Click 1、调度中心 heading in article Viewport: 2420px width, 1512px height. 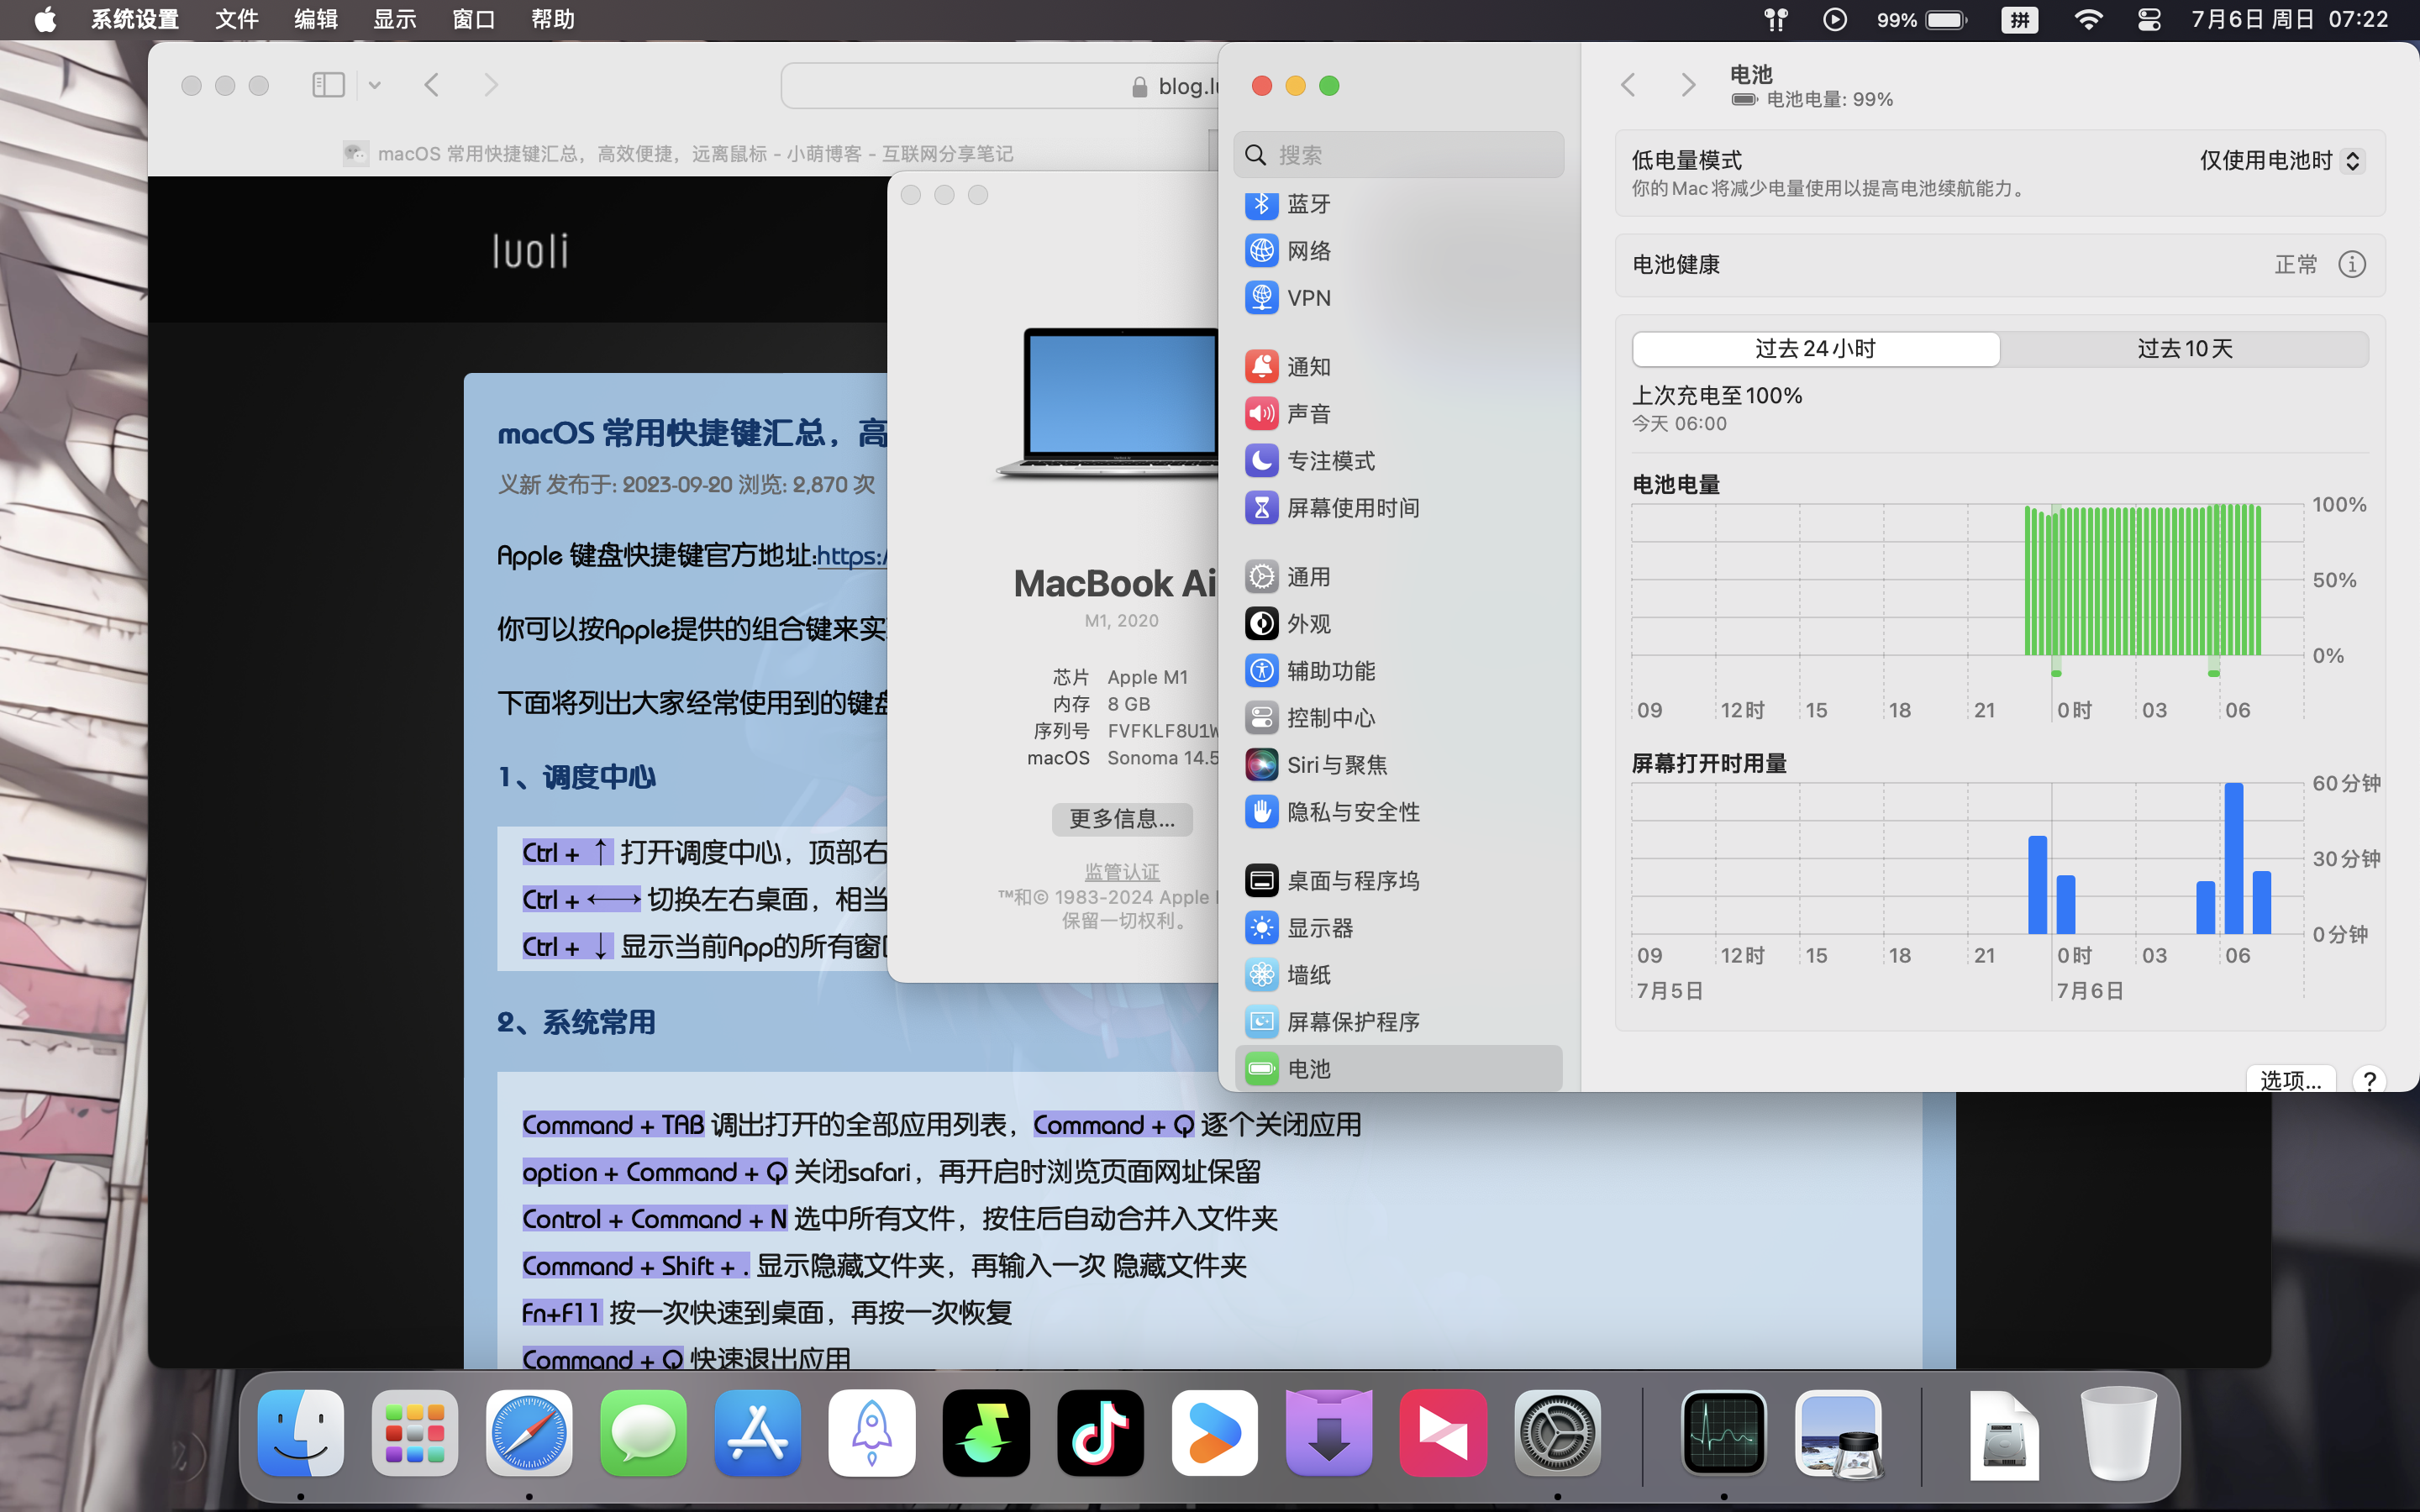pyautogui.click(x=577, y=778)
